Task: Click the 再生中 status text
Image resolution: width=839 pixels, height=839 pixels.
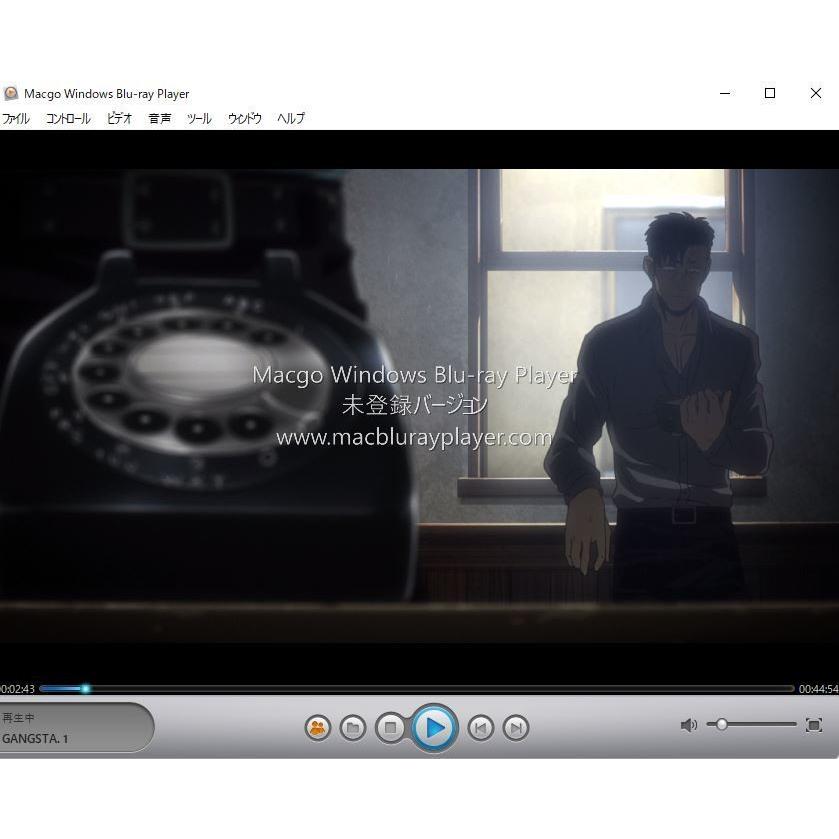Action: click(18, 718)
